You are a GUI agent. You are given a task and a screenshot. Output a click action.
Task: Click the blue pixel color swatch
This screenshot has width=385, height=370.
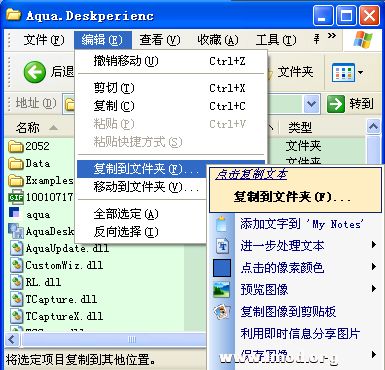pyautogui.click(x=222, y=268)
